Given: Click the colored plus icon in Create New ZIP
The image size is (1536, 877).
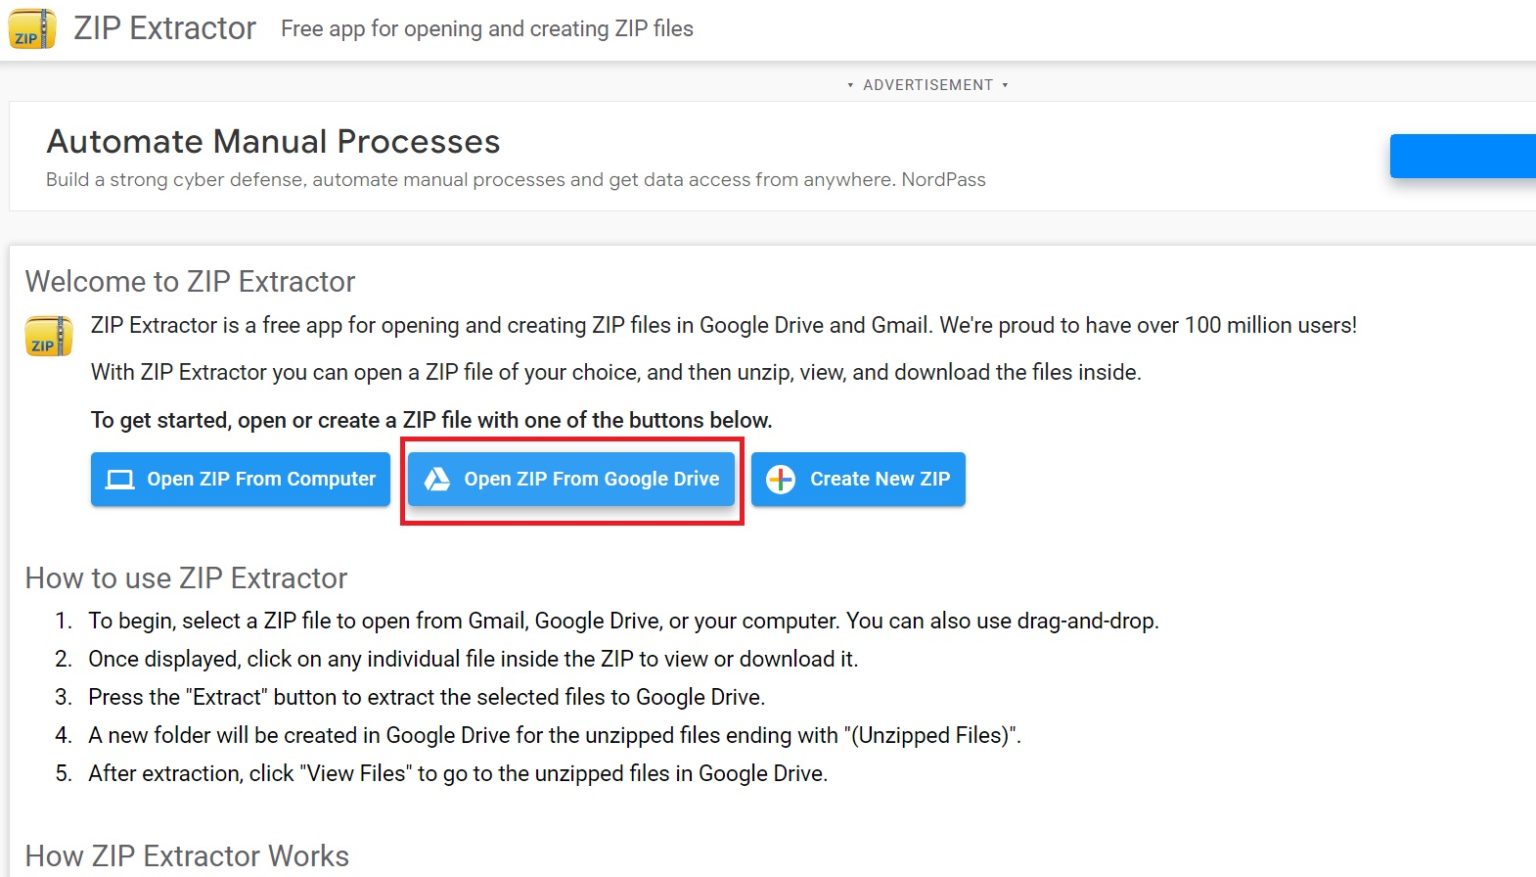Looking at the screenshot, I should tap(781, 479).
